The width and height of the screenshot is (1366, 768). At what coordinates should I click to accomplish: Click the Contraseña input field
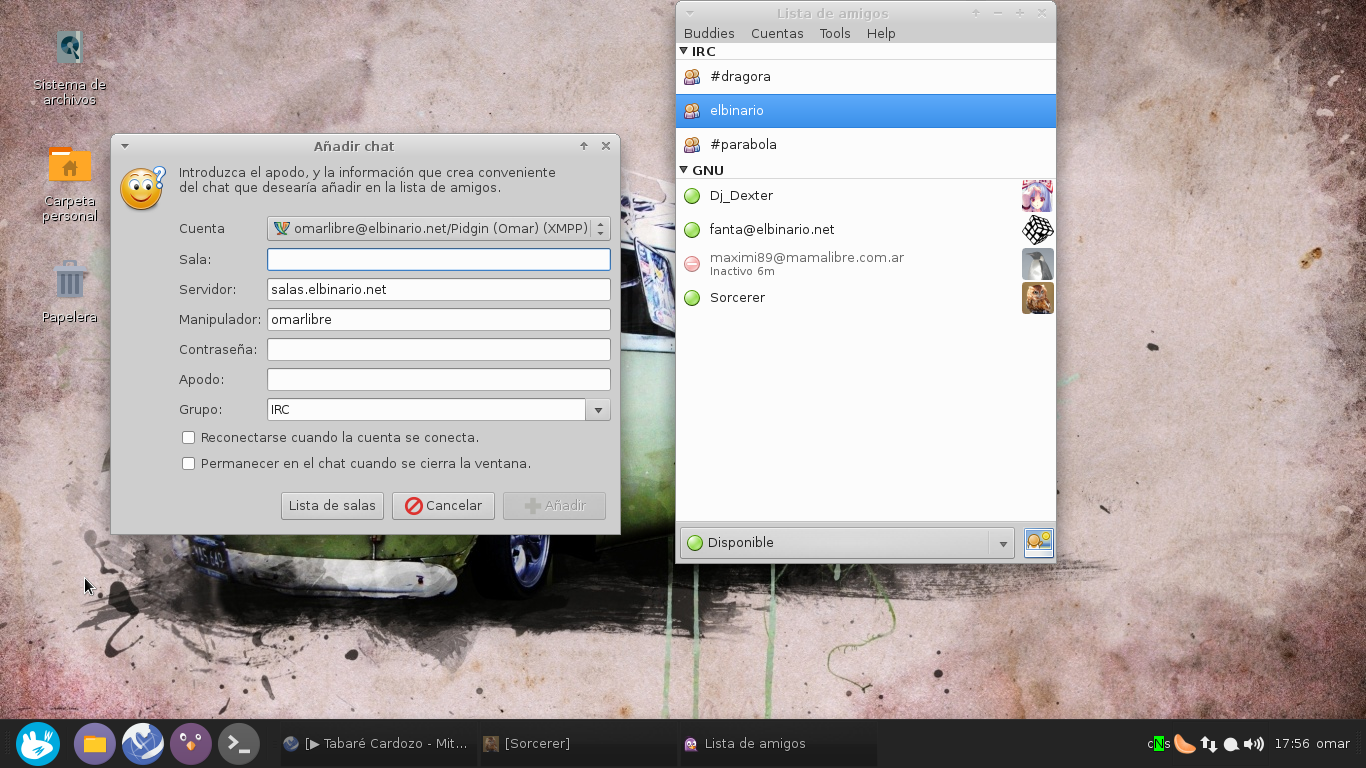click(x=439, y=350)
